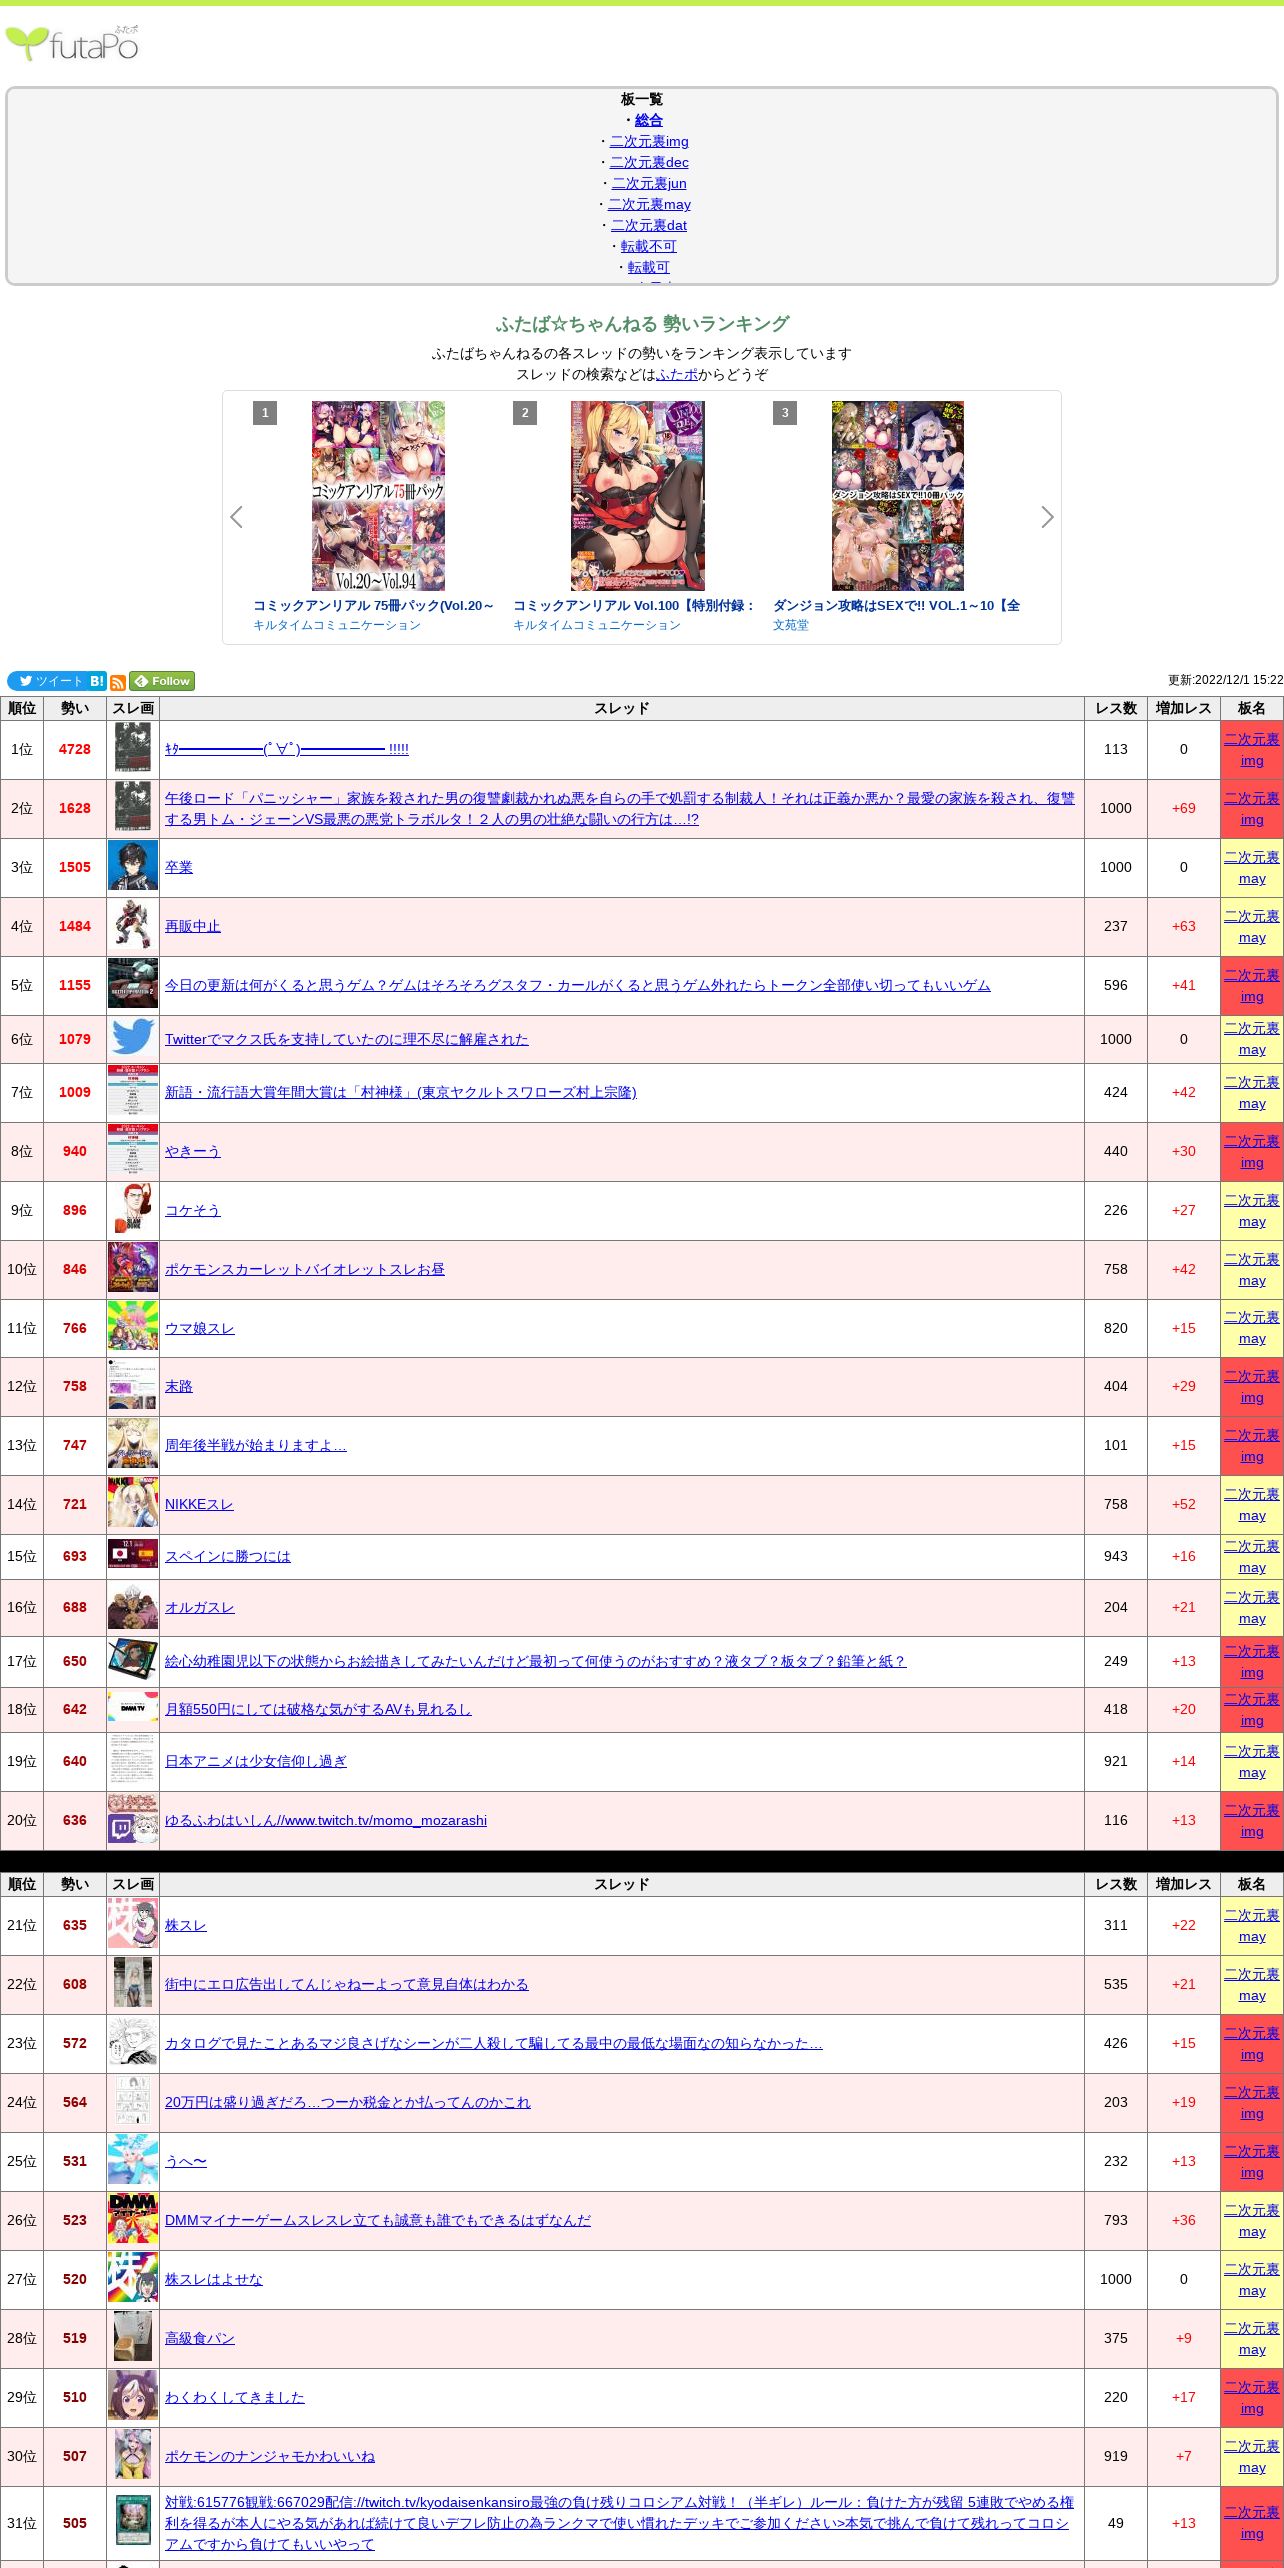
Task: Open the orange RSS feed icon
Action: click(x=118, y=682)
